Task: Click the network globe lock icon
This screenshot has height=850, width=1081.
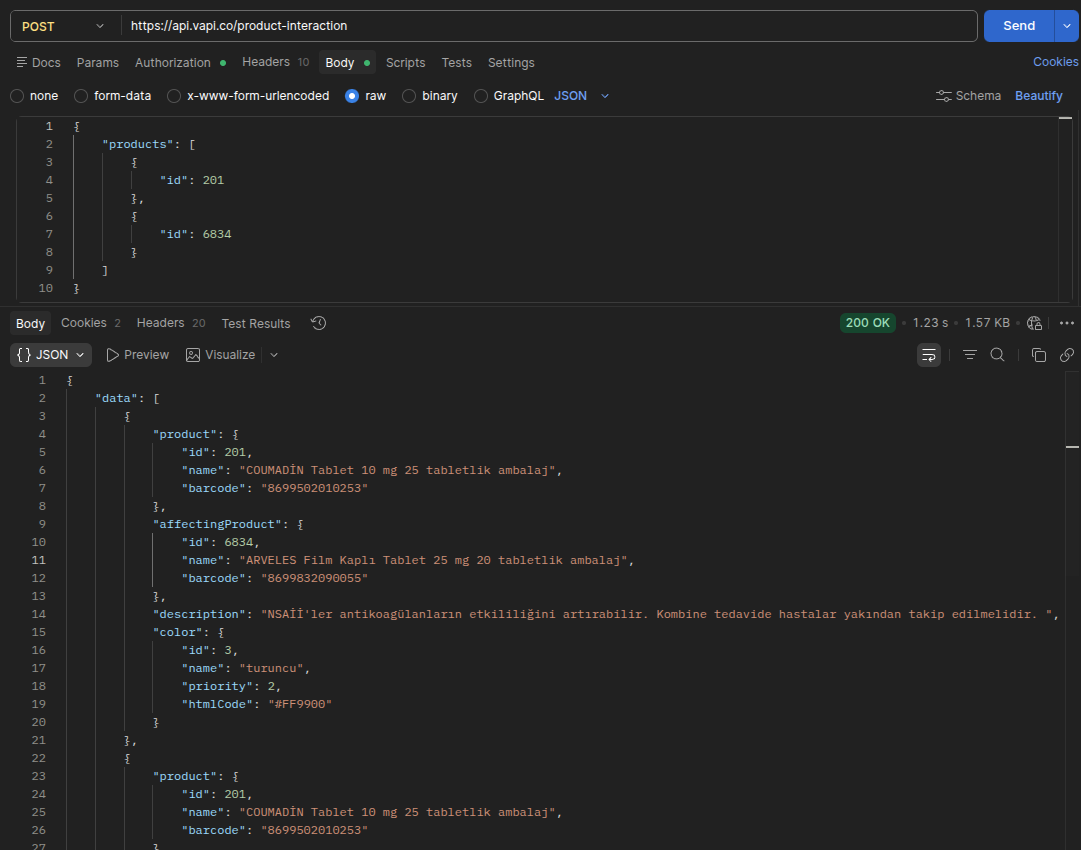Action: click(x=1034, y=323)
